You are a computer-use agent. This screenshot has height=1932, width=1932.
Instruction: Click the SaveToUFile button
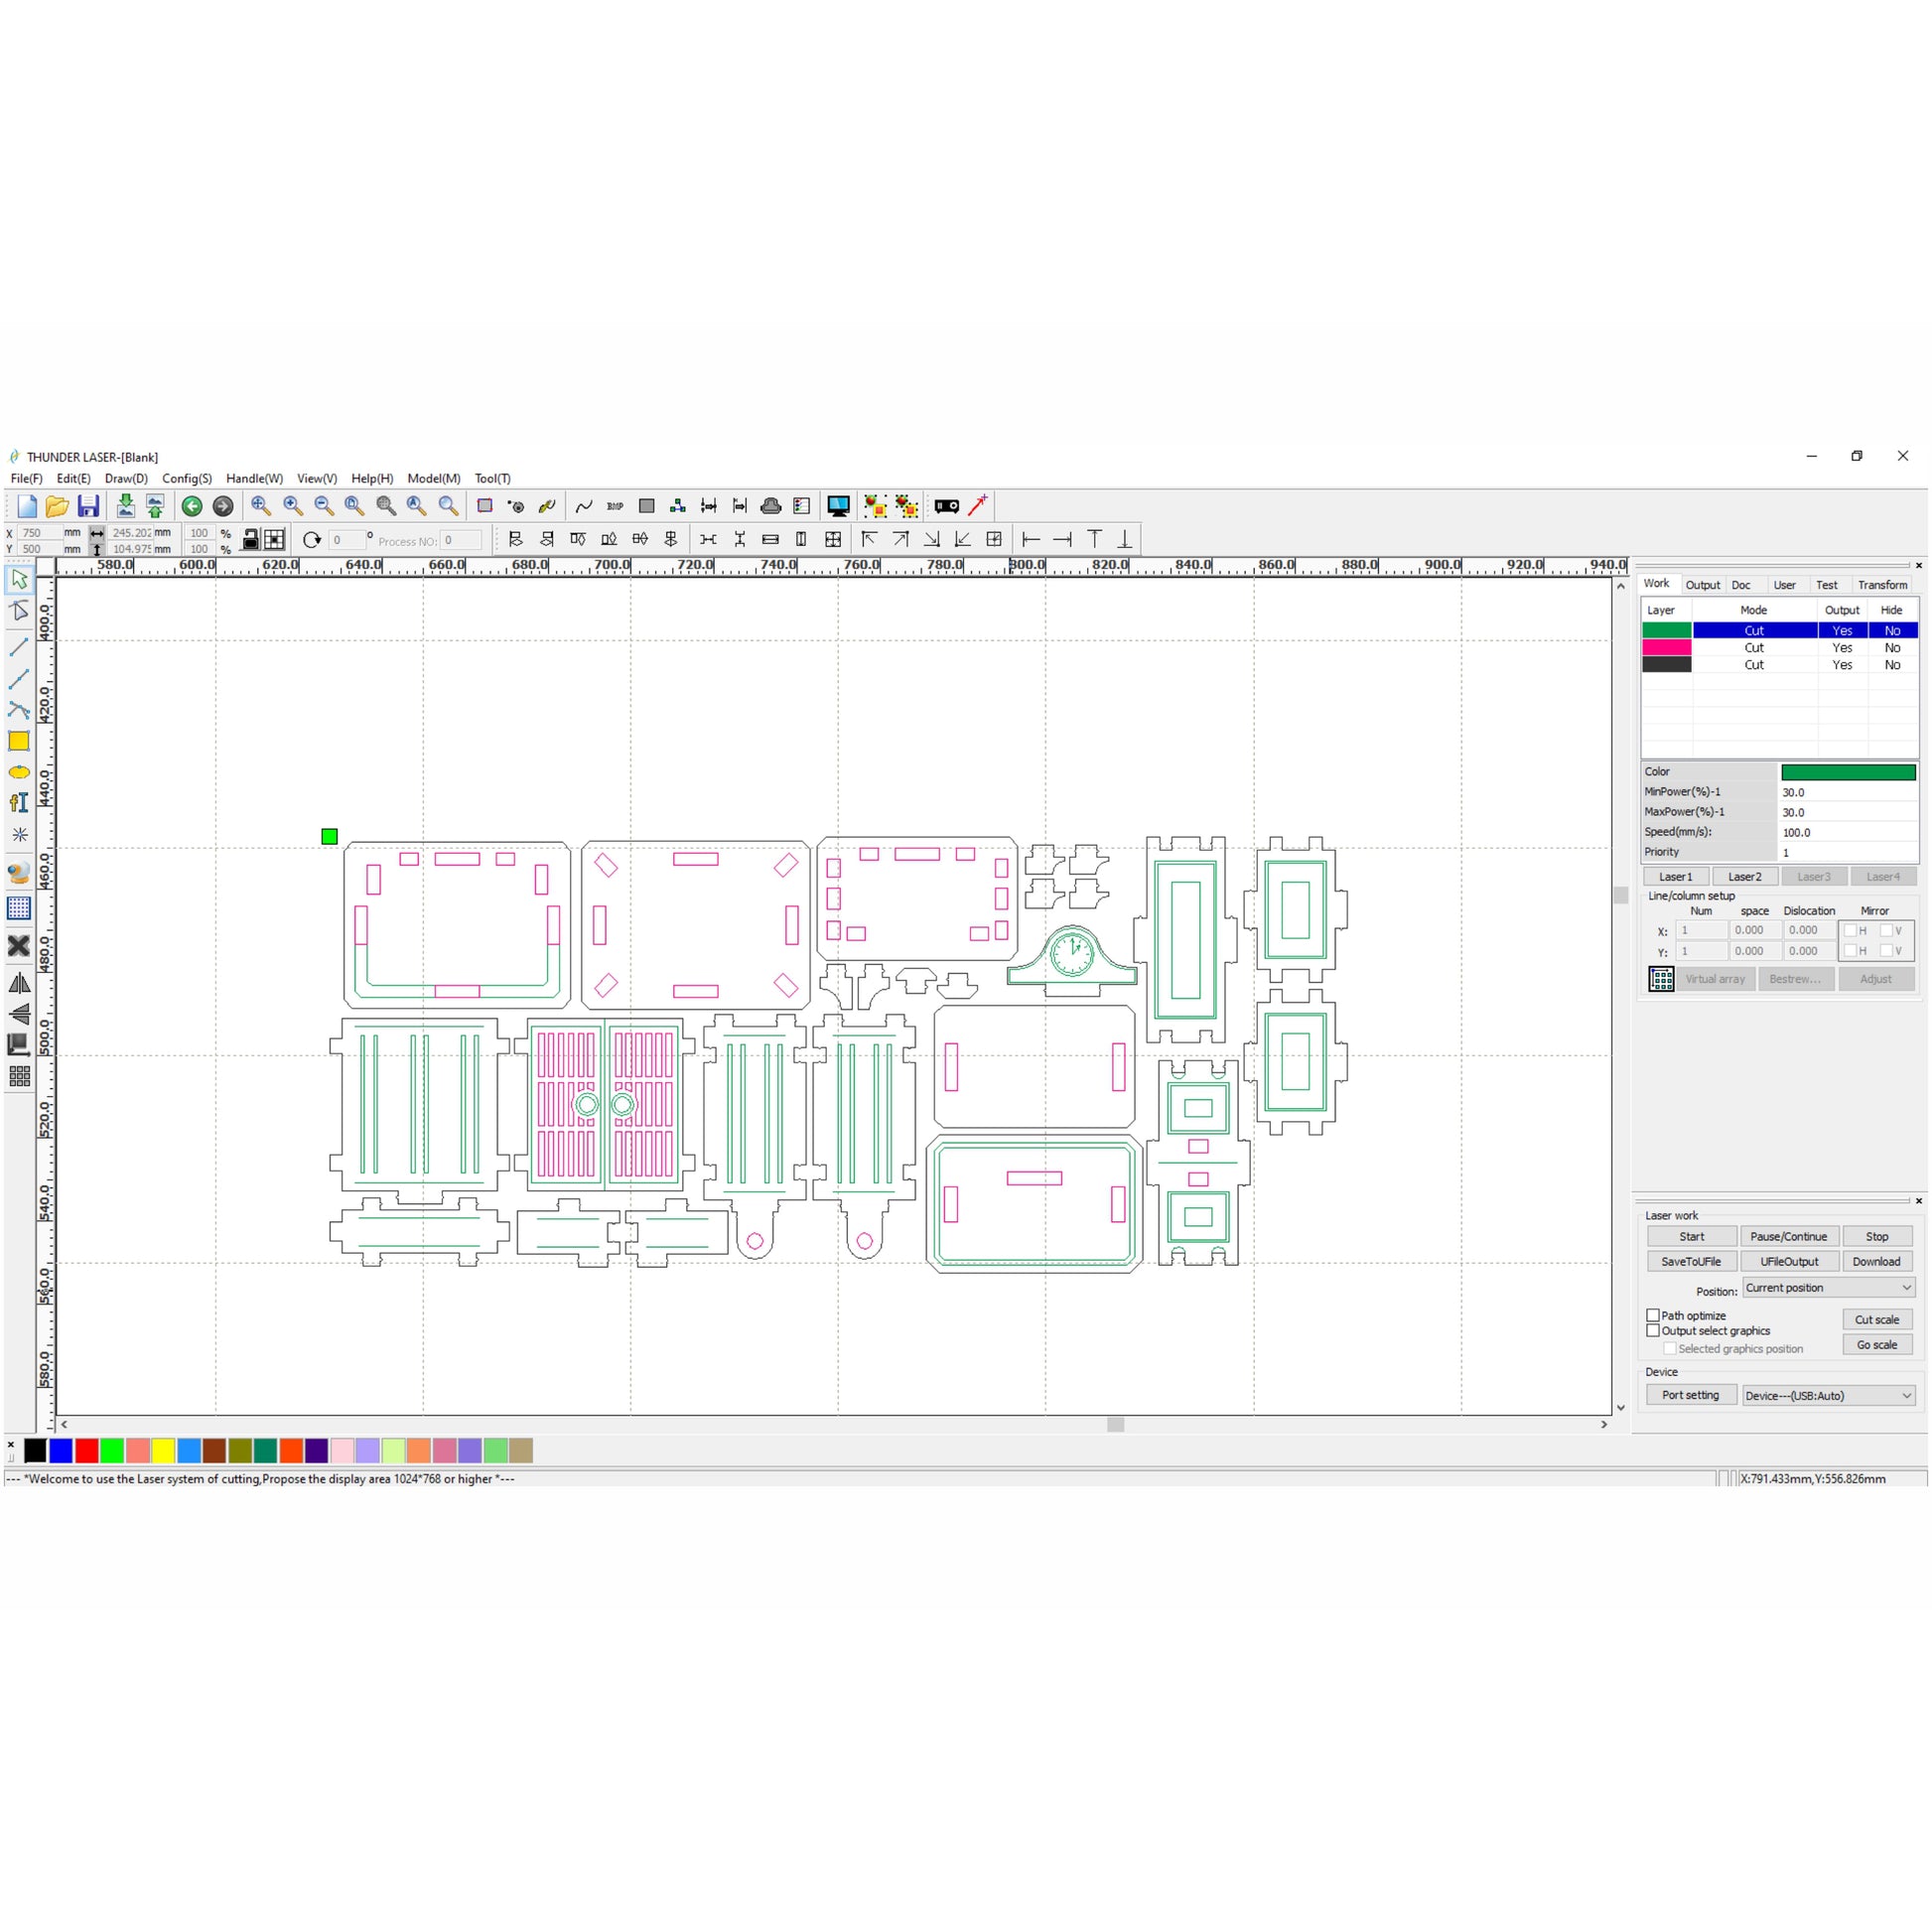coord(1691,1261)
